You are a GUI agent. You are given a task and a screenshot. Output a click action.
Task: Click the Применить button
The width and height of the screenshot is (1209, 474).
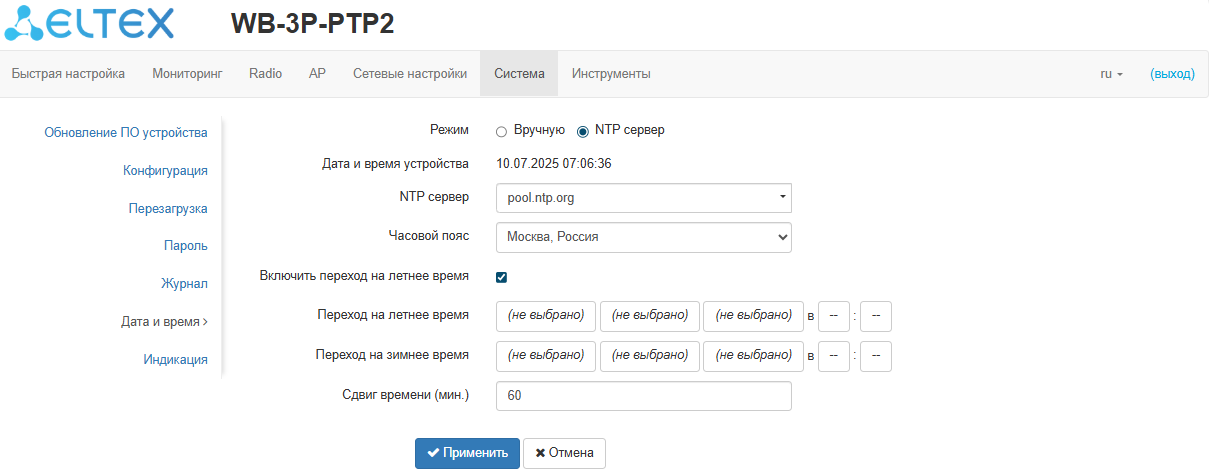(x=467, y=453)
